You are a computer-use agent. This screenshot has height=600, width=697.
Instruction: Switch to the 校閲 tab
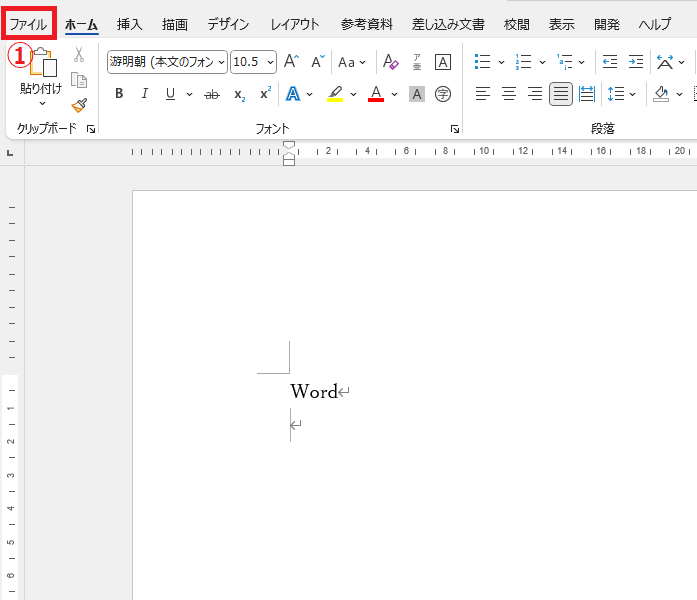tap(517, 24)
